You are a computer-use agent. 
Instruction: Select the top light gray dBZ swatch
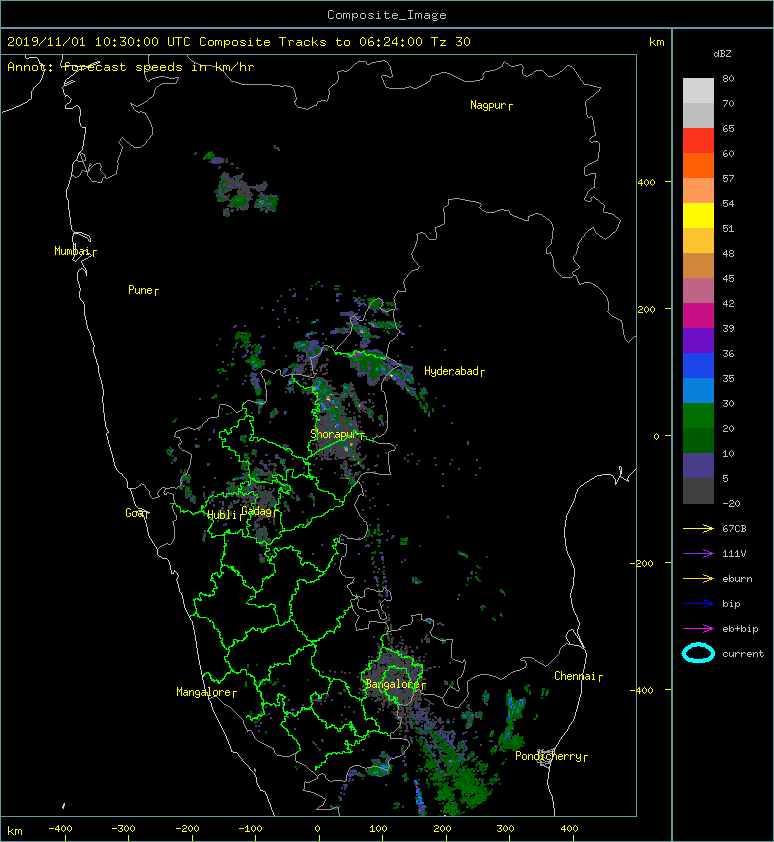[x=698, y=90]
